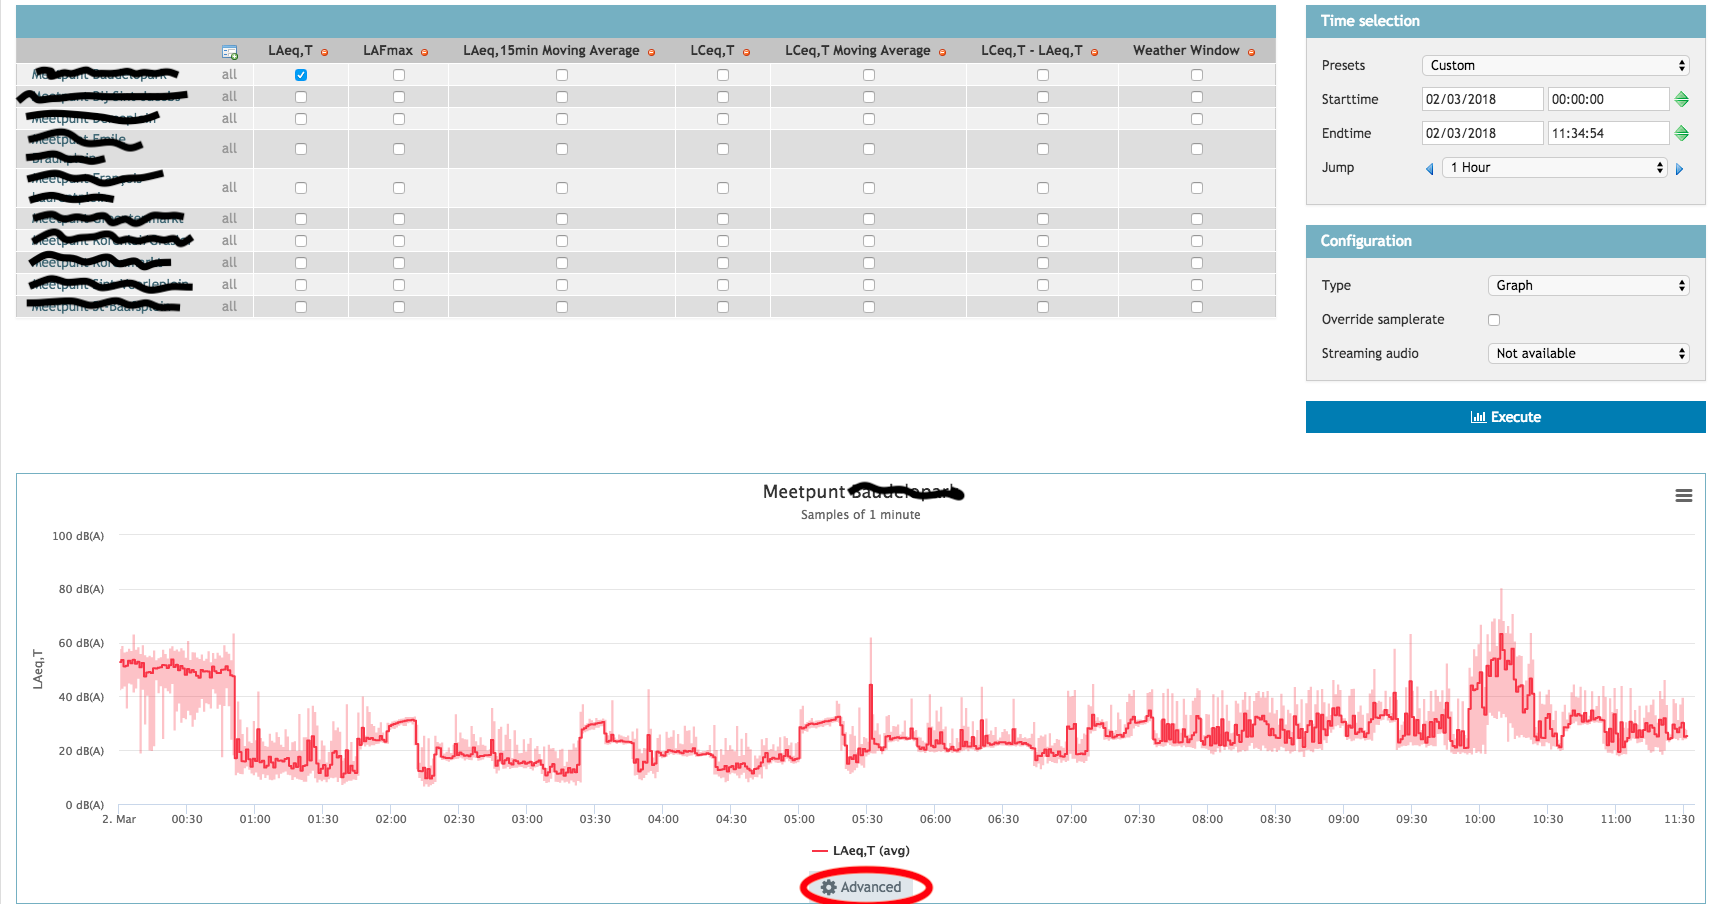Screen dimensions: 1721x904
Task: Click the LCeq,T column header
Action: tap(712, 50)
